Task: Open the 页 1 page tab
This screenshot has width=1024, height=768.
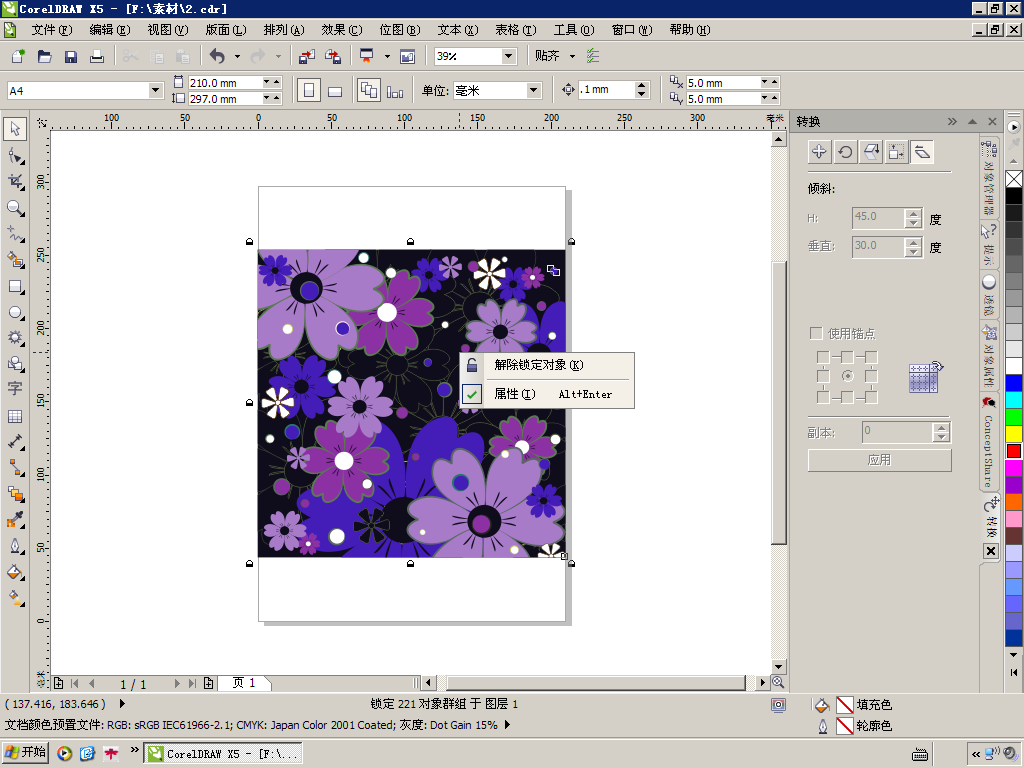Action: pos(244,683)
